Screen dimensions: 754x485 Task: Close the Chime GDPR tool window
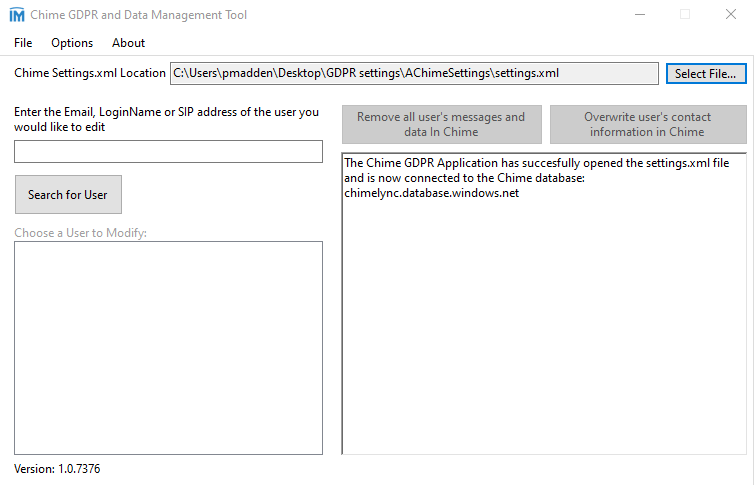(x=731, y=15)
